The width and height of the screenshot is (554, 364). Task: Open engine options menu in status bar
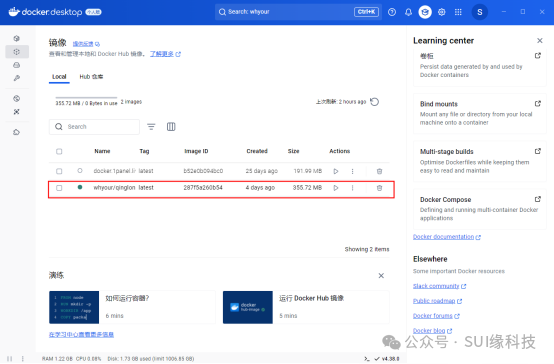click(x=23, y=359)
